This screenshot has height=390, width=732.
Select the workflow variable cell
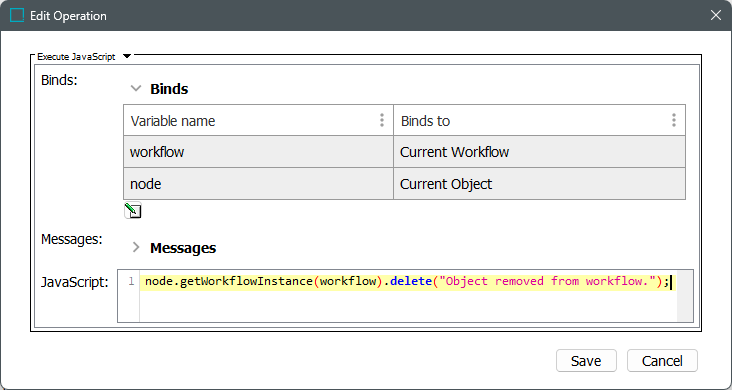pyautogui.click(x=259, y=152)
